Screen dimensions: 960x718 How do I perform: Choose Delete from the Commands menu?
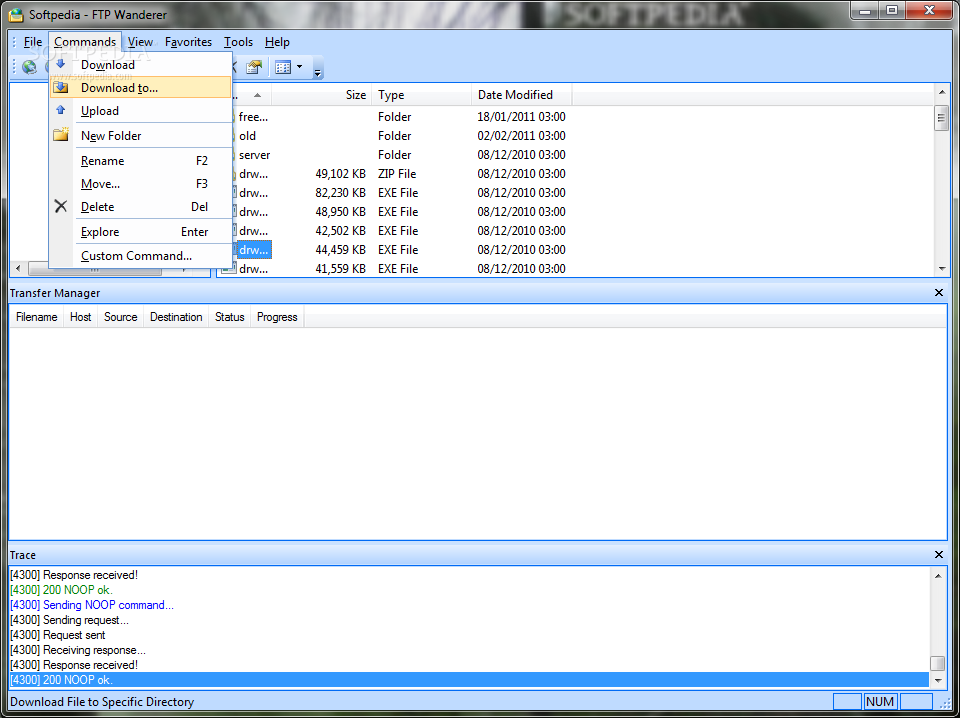[x=140, y=207]
